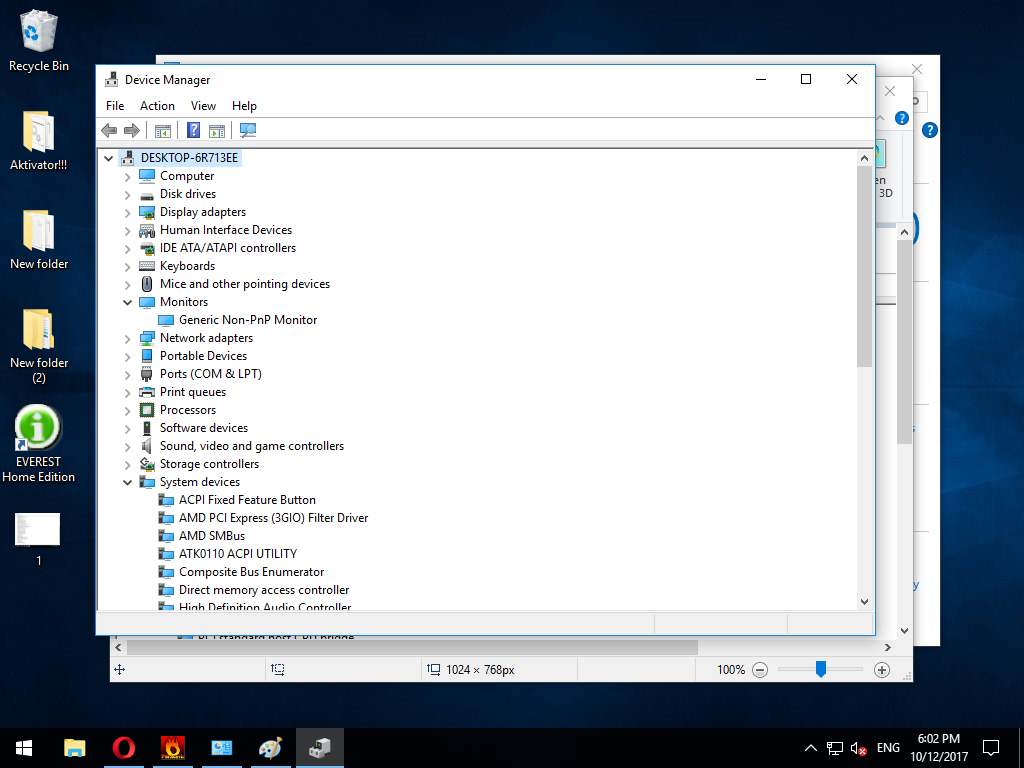
Task: Click Scan for hardware changes icon
Action: [248, 130]
